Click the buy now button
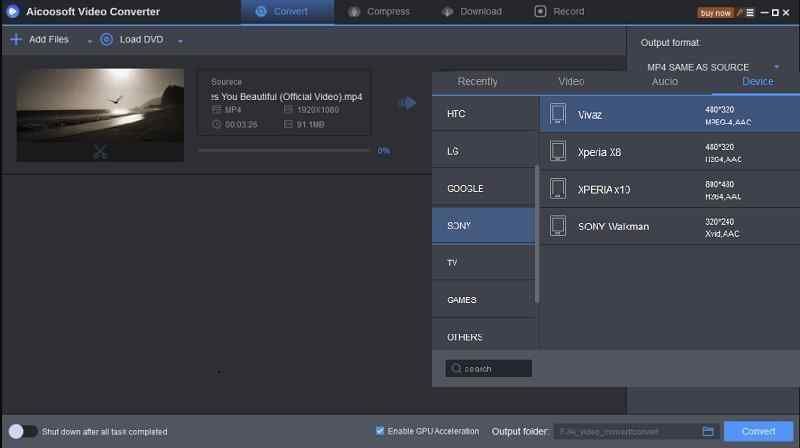Screen dimensions: 800x448 pyautogui.click(x=715, y=13)
